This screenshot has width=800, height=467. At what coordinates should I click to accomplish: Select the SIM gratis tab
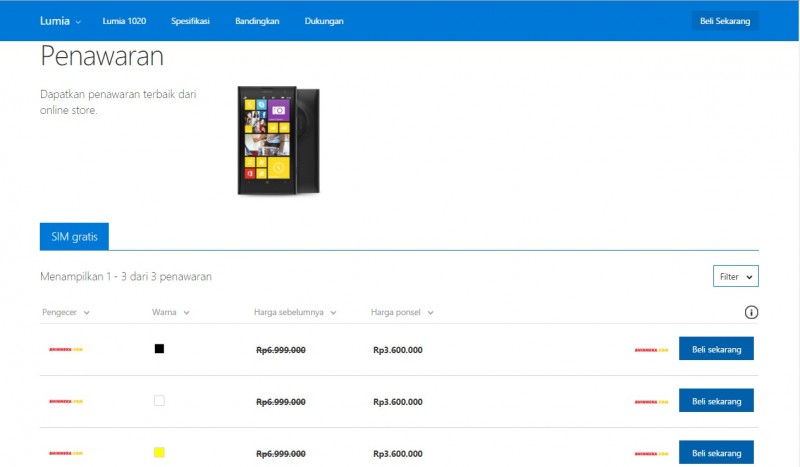(74, 236)
